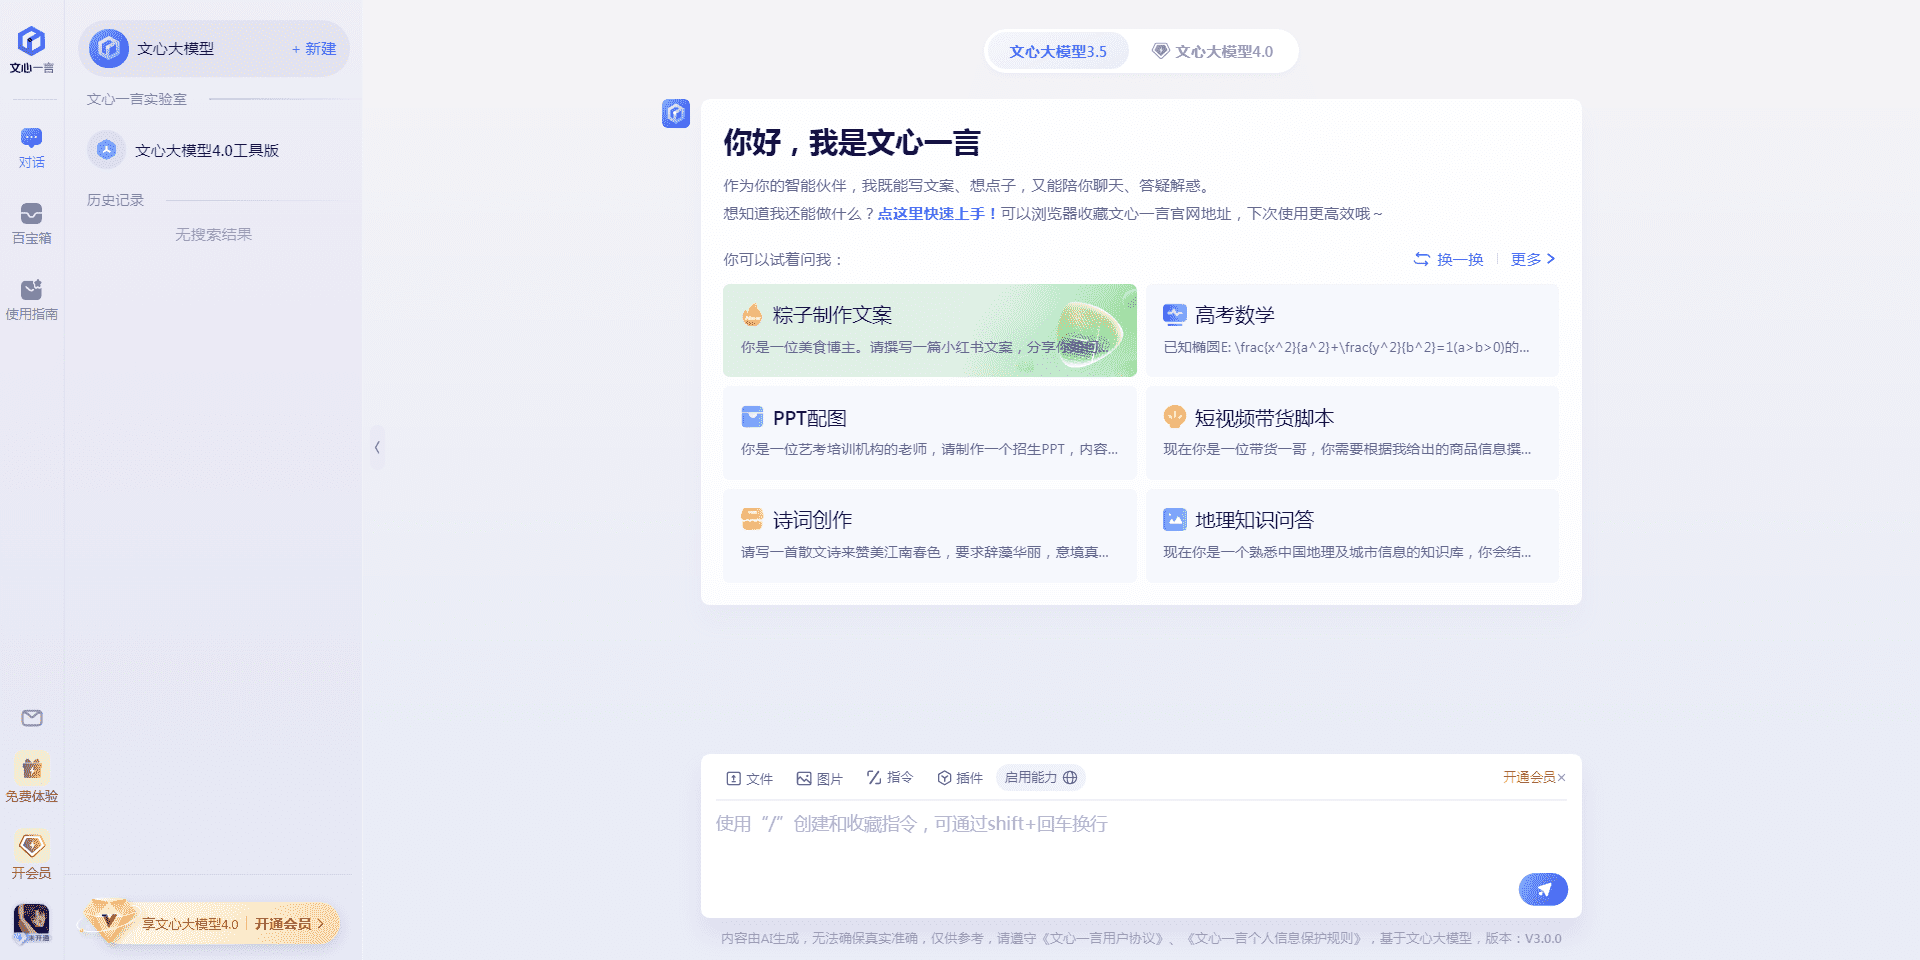Click the version text V3.0.0
This screenshot has height=960, width=1920.
pyautogui.click(x=1543, y=938)
